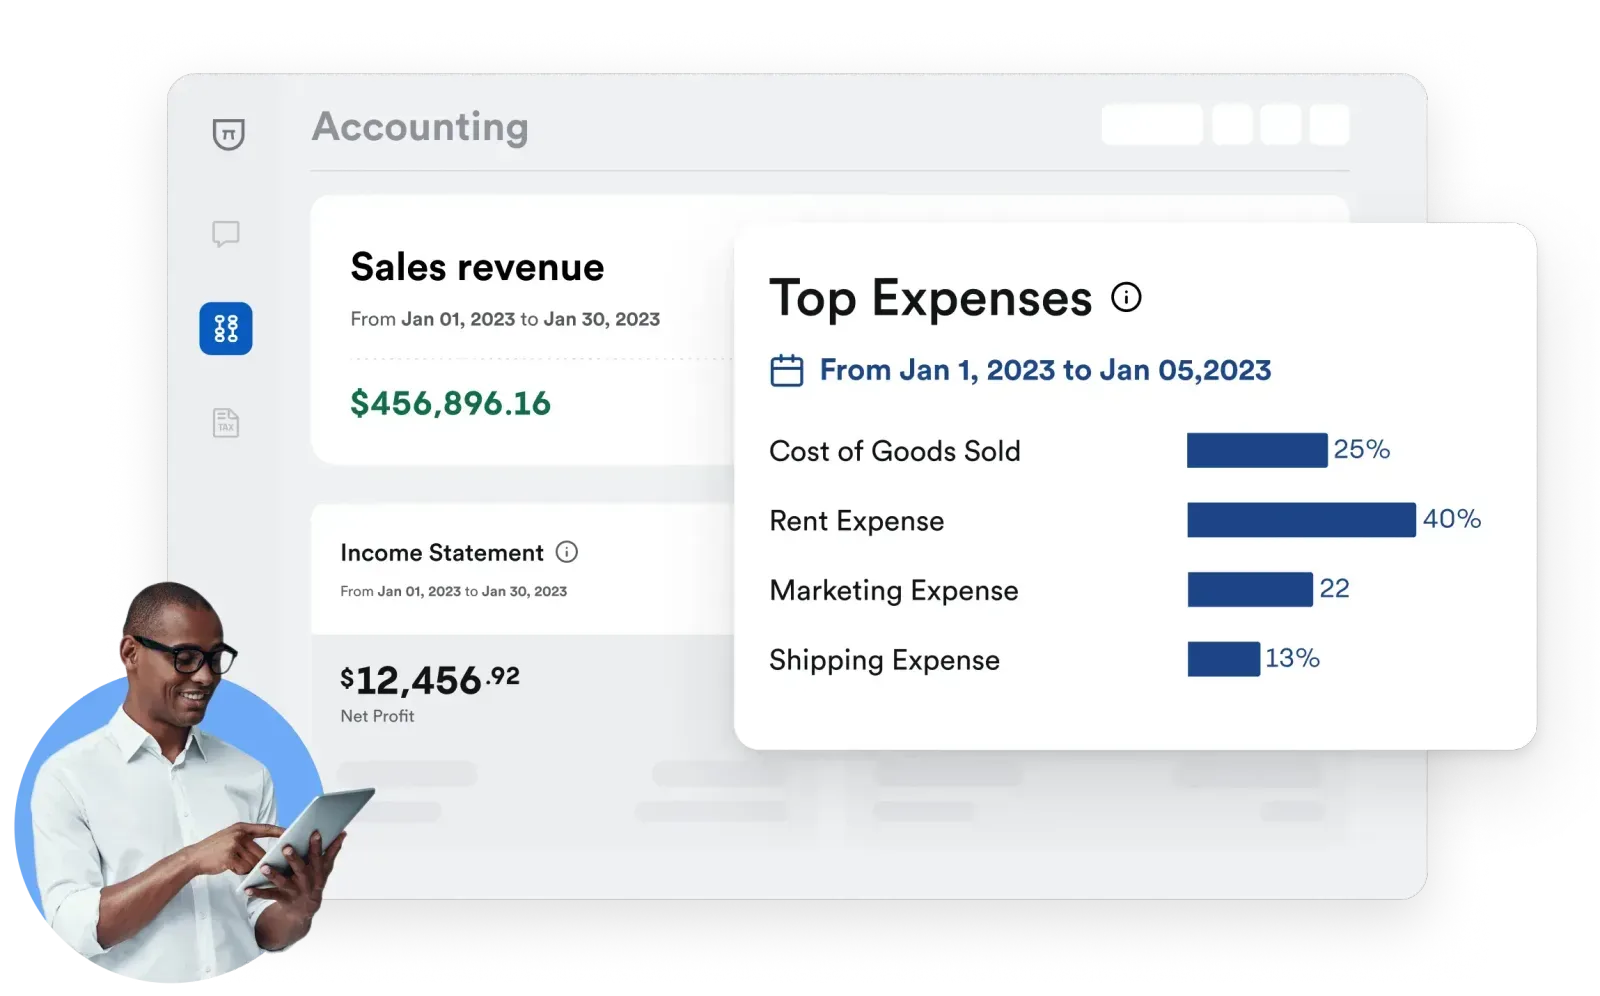Click the Sales revenue heading

[477, 267]
